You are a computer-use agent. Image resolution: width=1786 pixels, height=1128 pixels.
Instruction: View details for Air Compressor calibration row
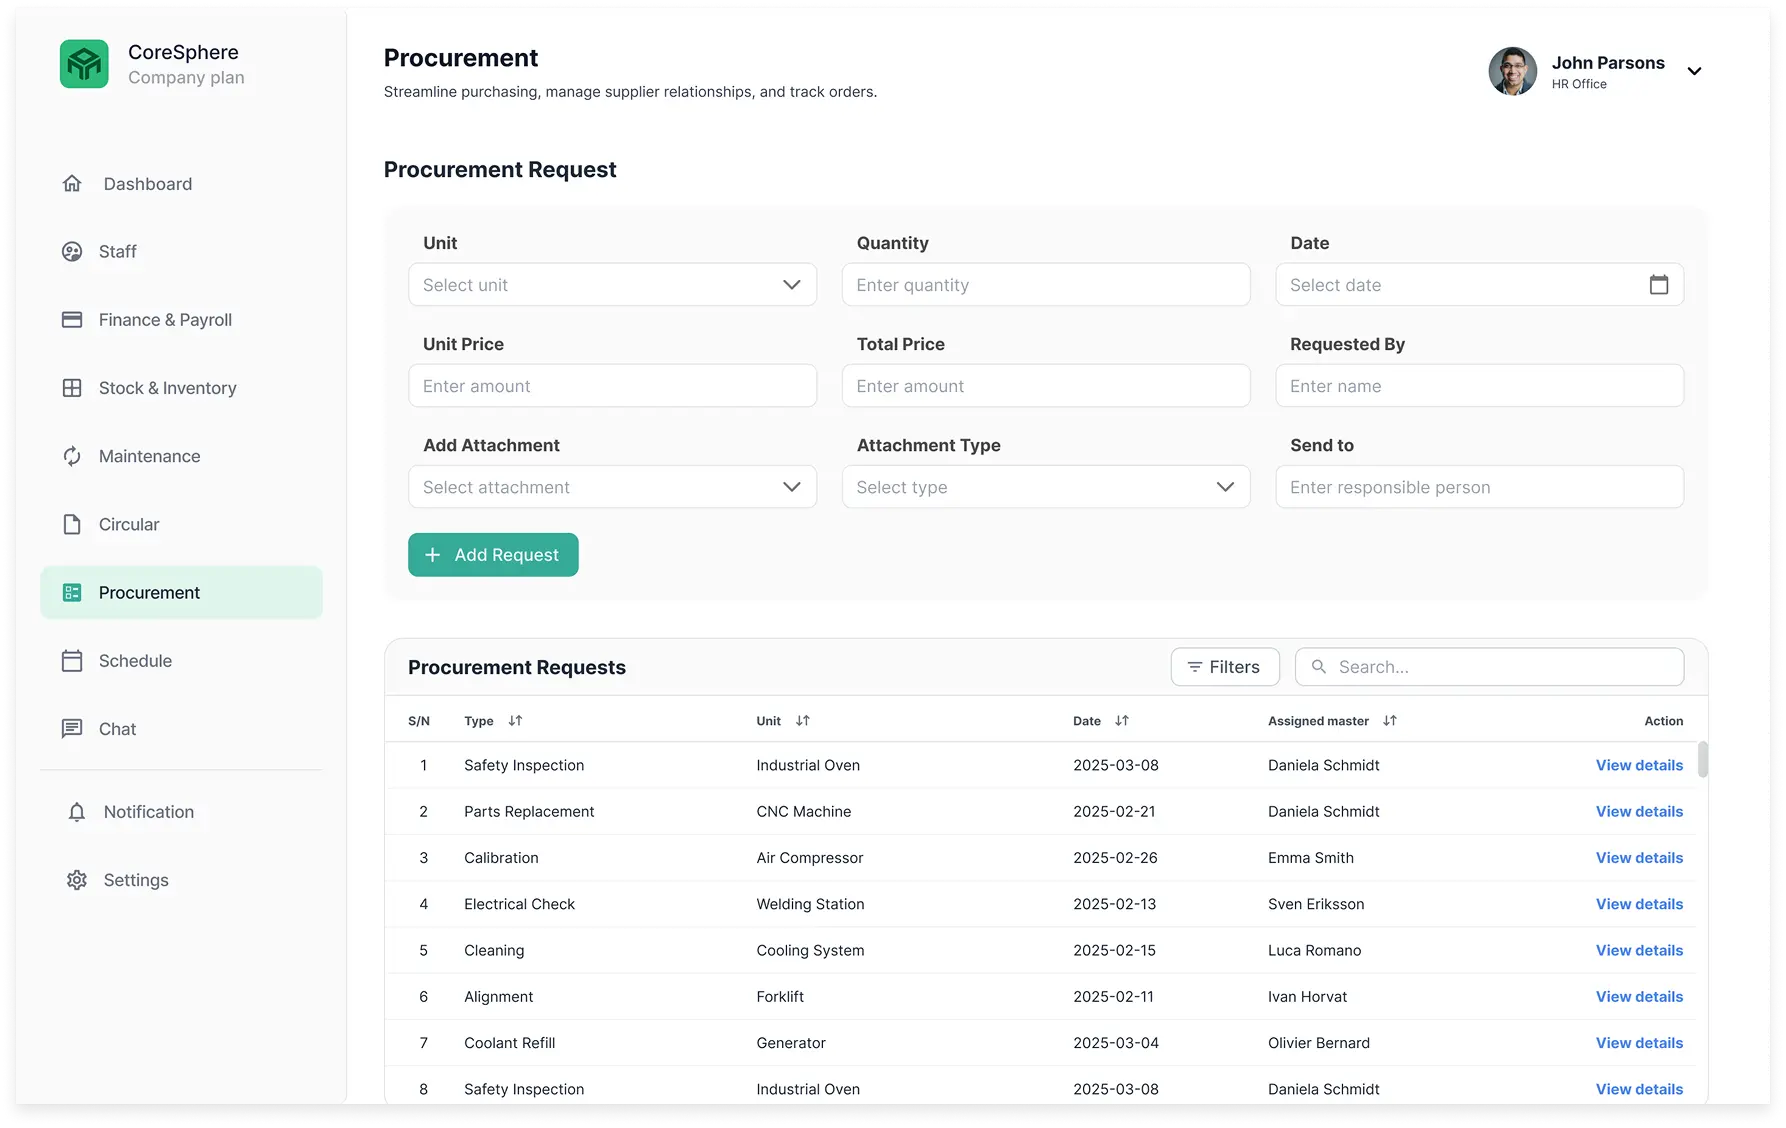1639,858
